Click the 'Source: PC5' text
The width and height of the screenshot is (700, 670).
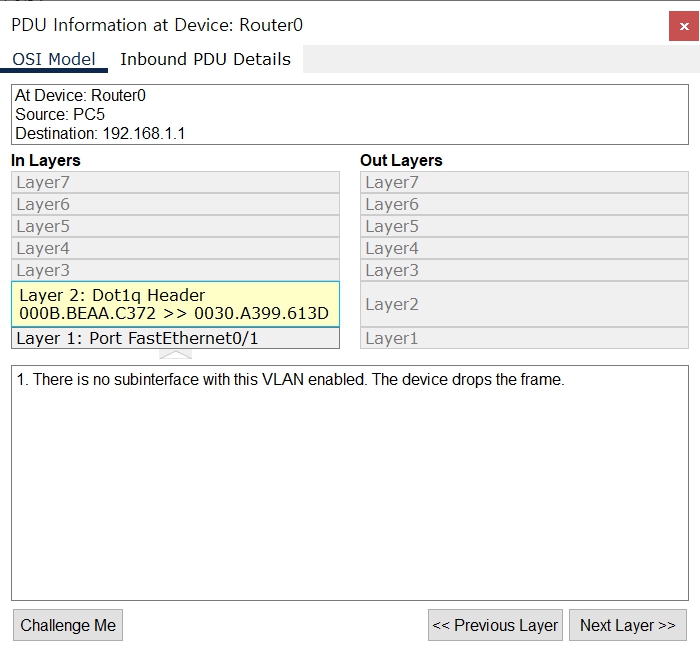[60, 114]
